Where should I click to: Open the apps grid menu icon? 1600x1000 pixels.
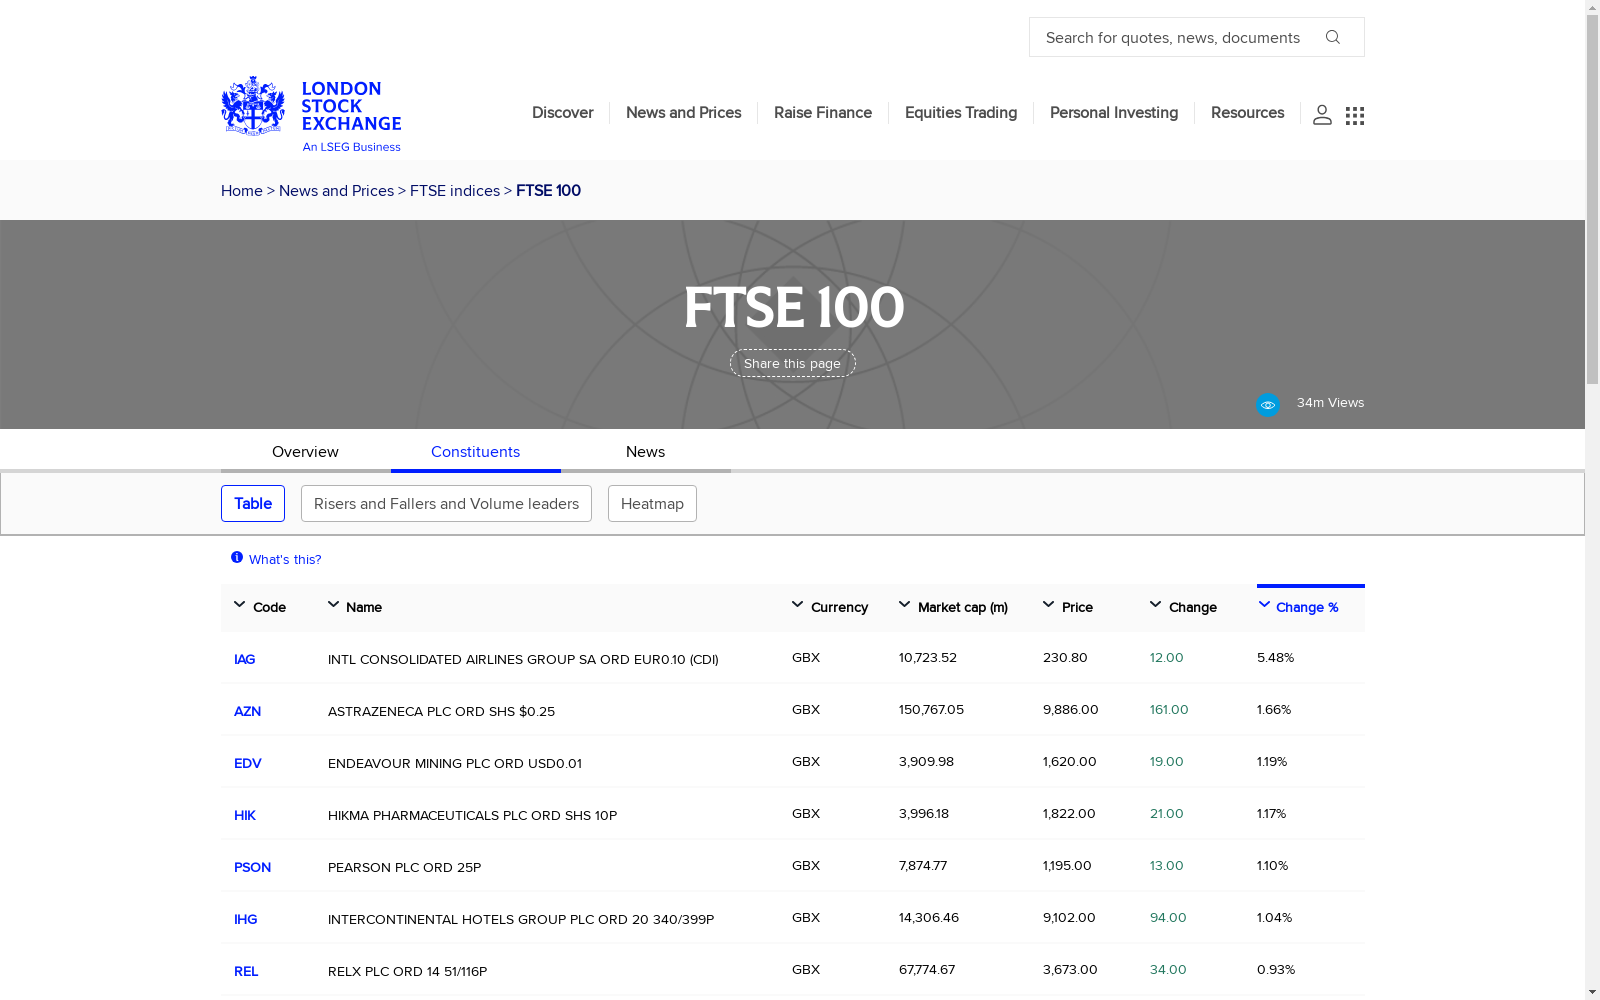[x=1355, y=116]
